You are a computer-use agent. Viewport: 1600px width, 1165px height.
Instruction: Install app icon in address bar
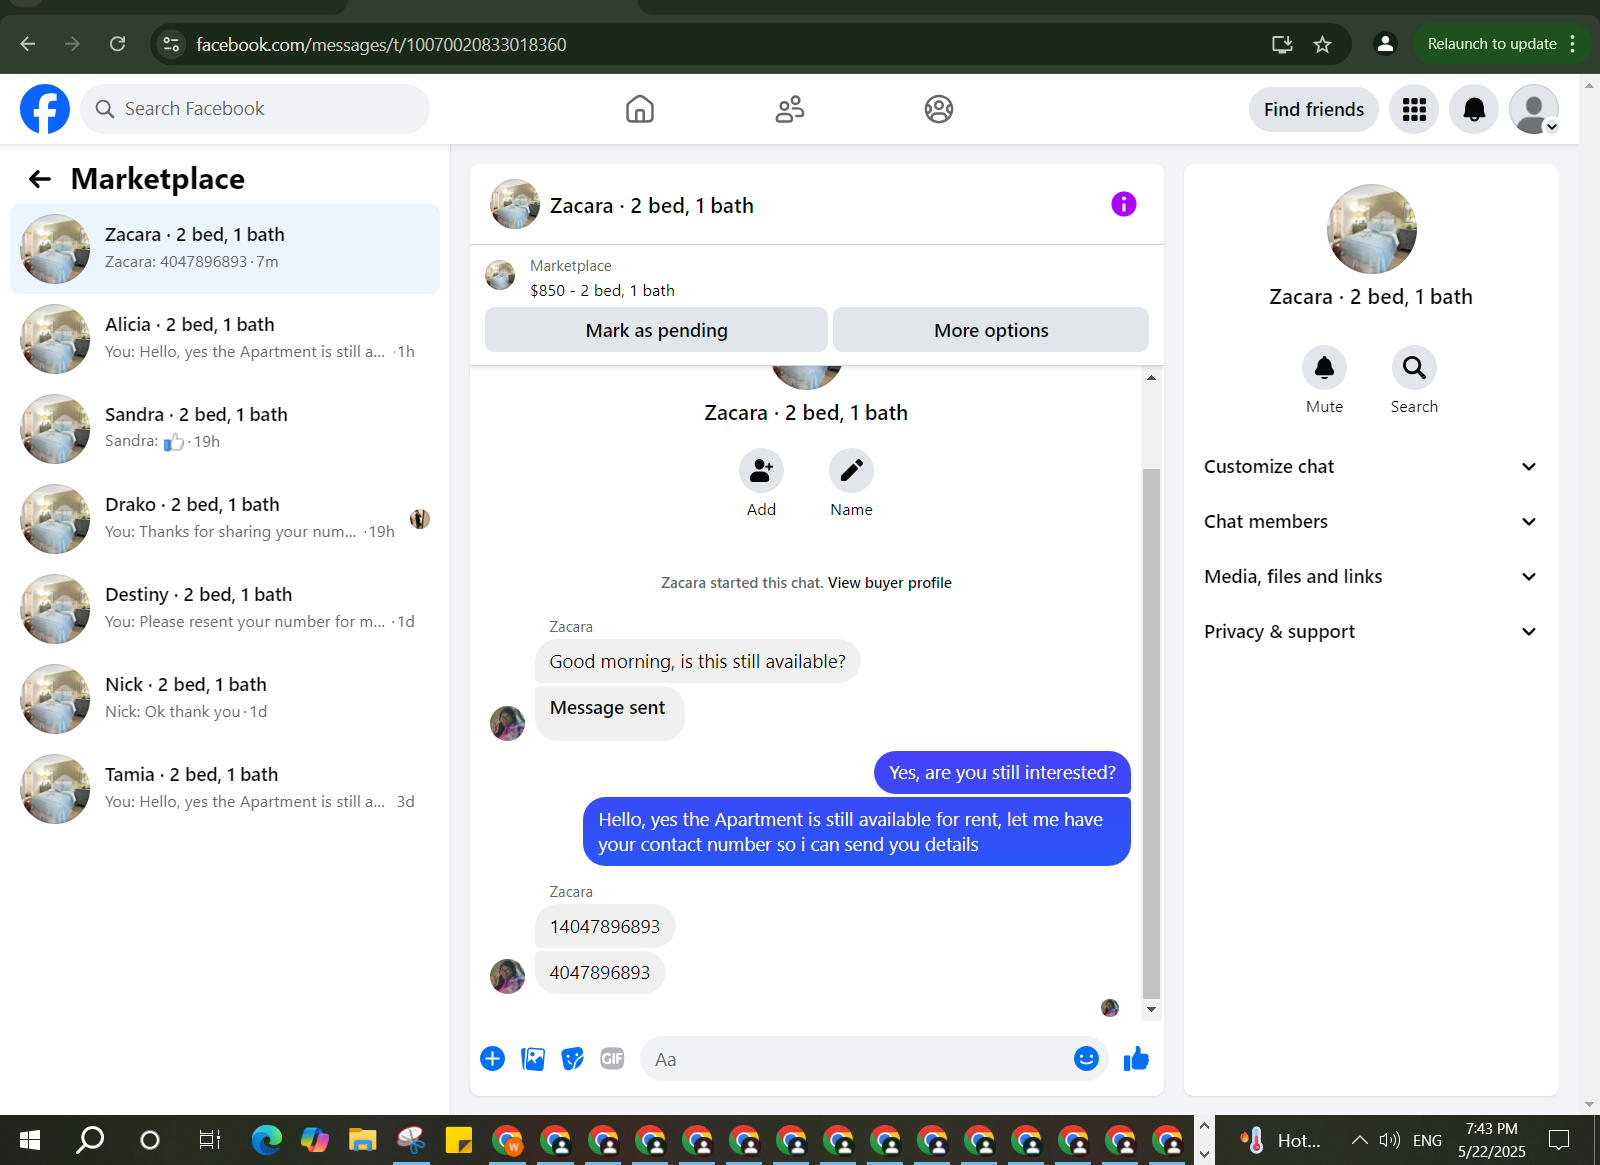[1282, 44]
